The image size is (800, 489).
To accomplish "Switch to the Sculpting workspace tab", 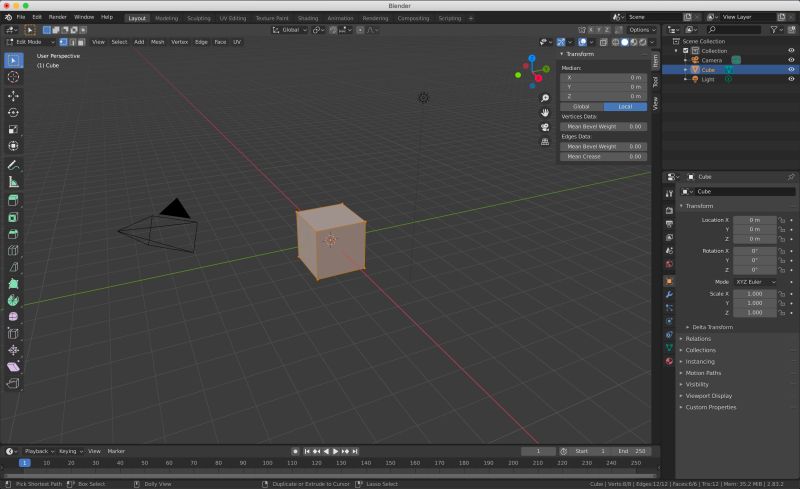I will [x=198, y=18].
